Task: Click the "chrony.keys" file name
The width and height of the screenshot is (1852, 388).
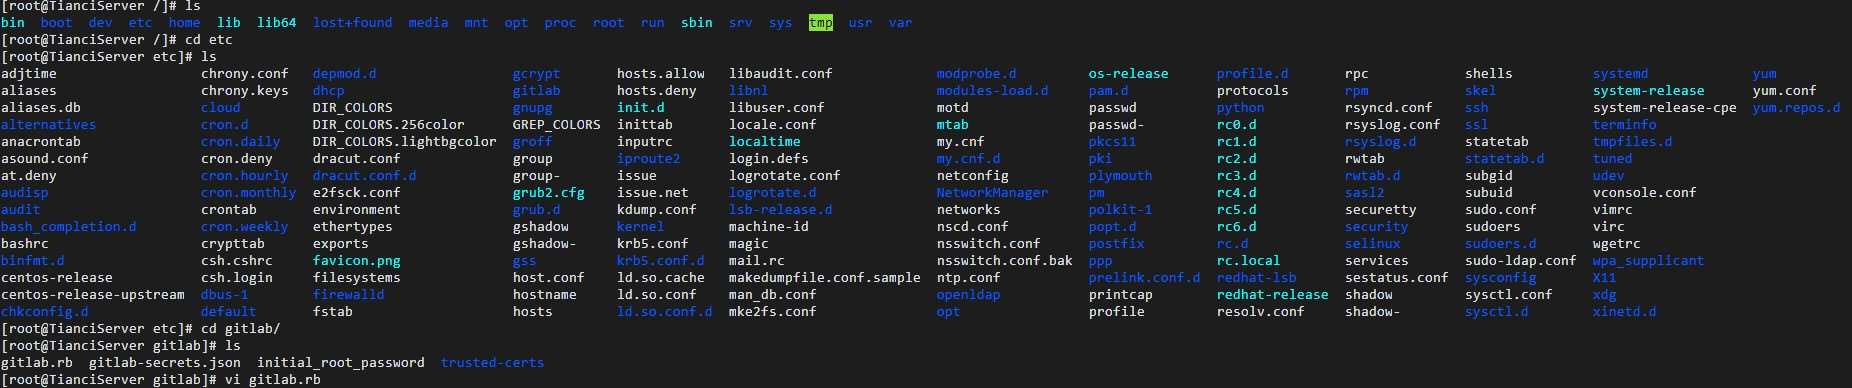Action: [x=245, y=91]
